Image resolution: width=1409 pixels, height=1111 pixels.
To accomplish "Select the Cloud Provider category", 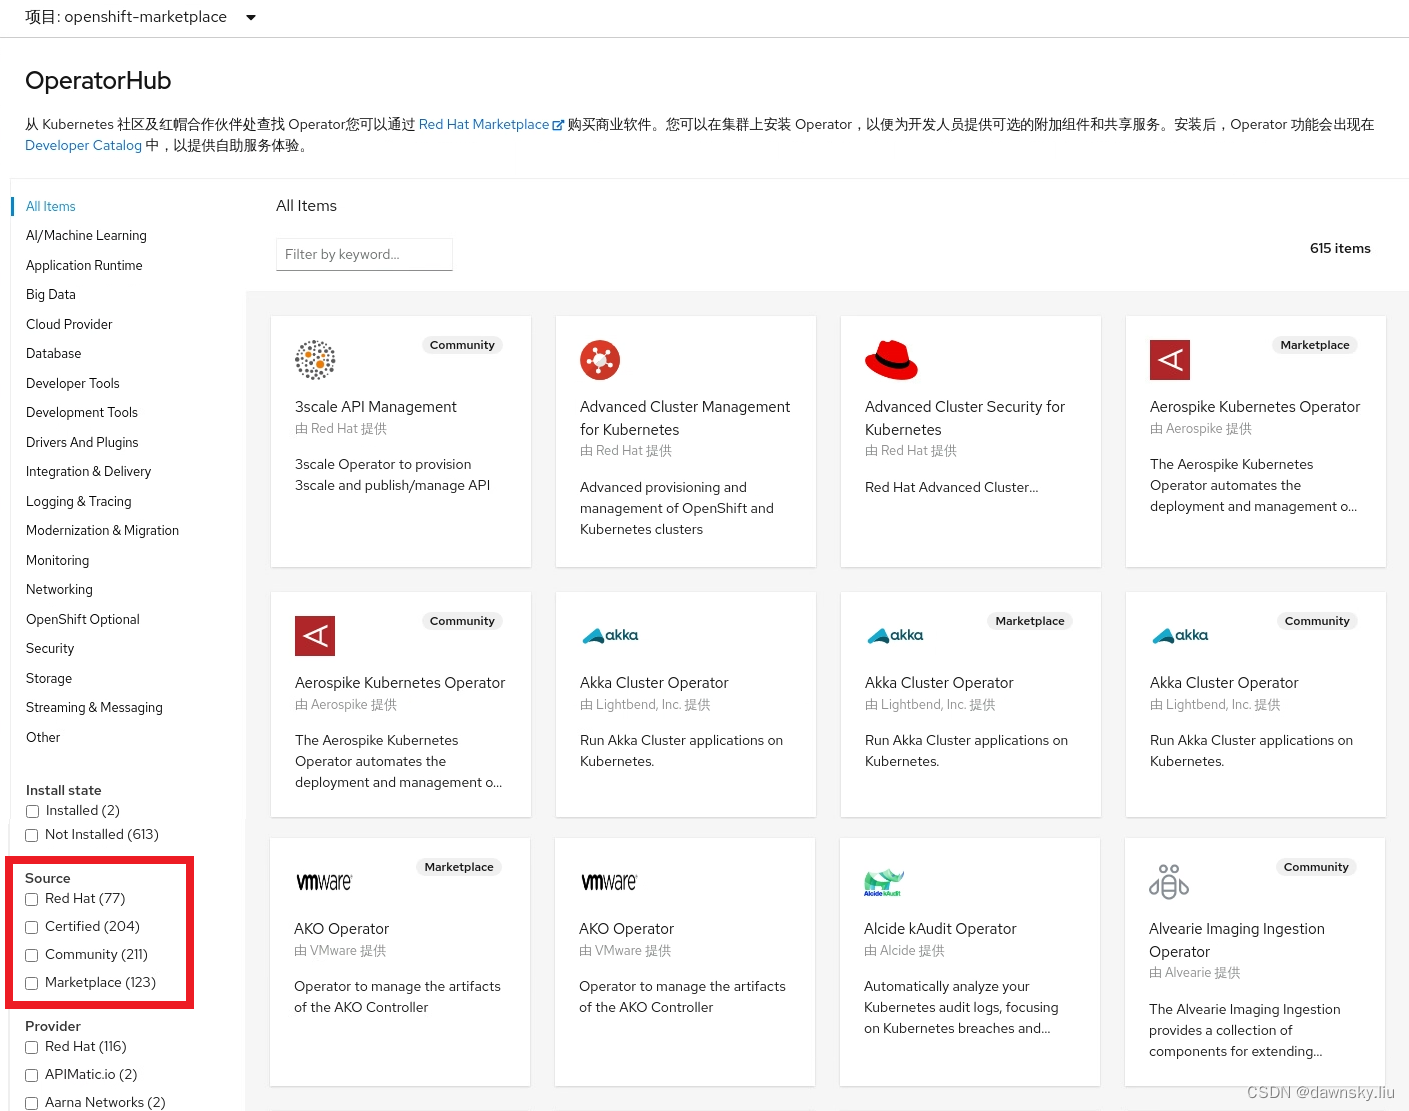I will coord(69,324).
